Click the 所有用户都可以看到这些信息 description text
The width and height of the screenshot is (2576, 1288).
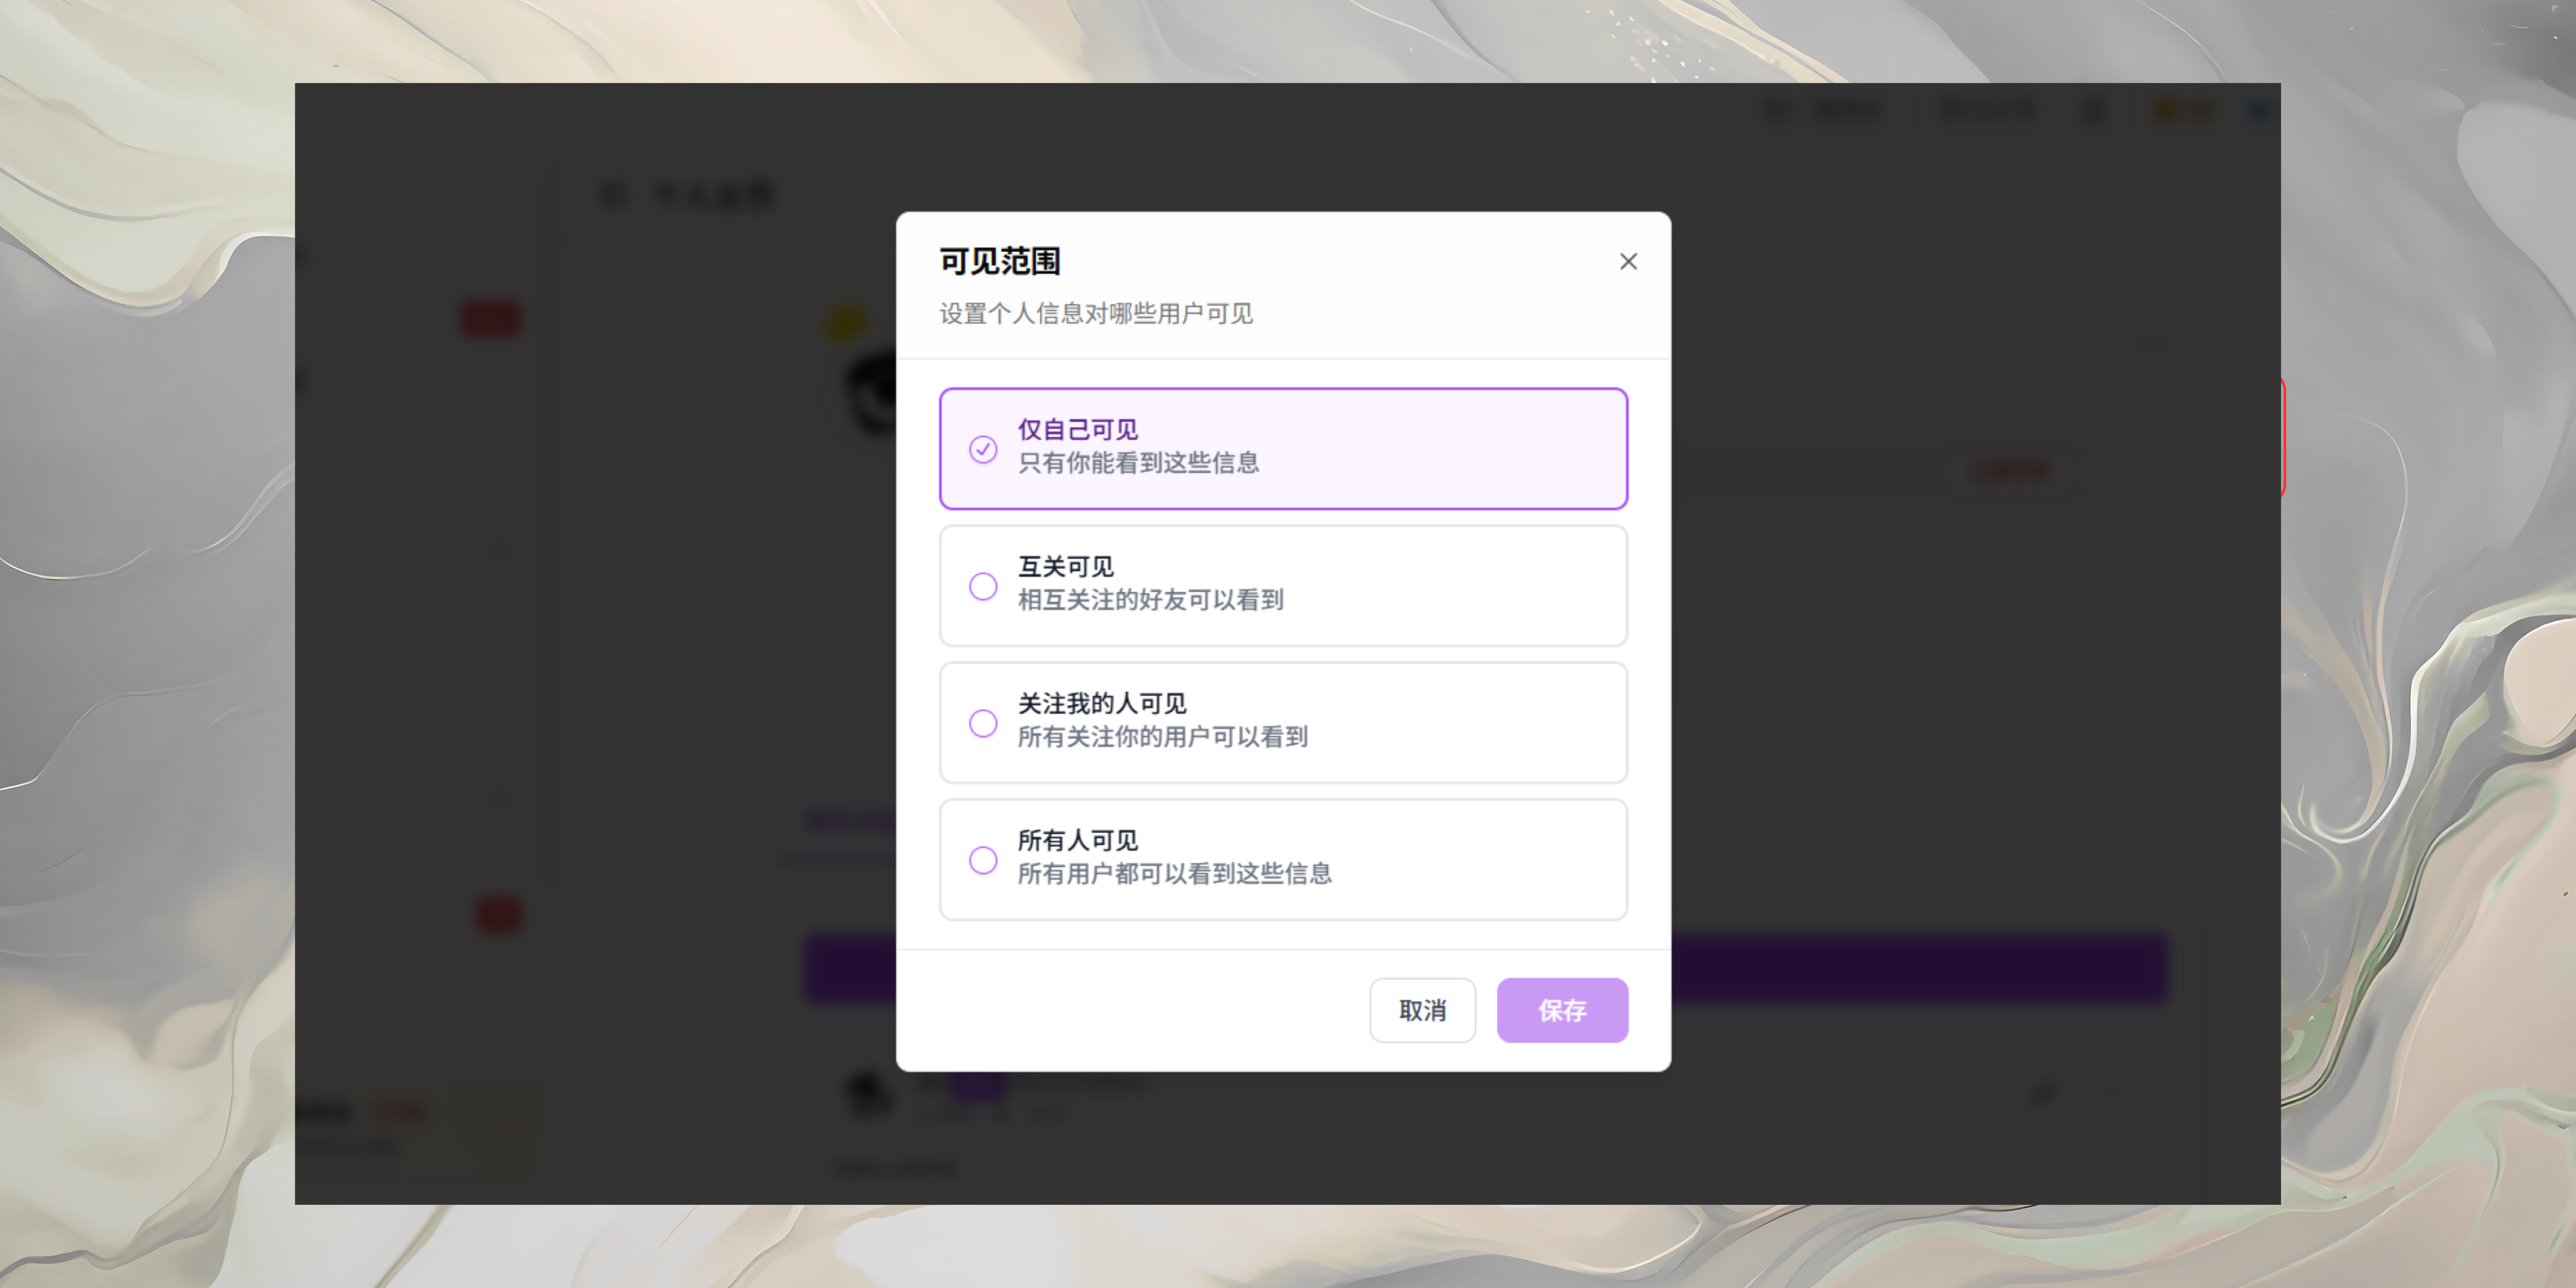[x=1174, y=874]
